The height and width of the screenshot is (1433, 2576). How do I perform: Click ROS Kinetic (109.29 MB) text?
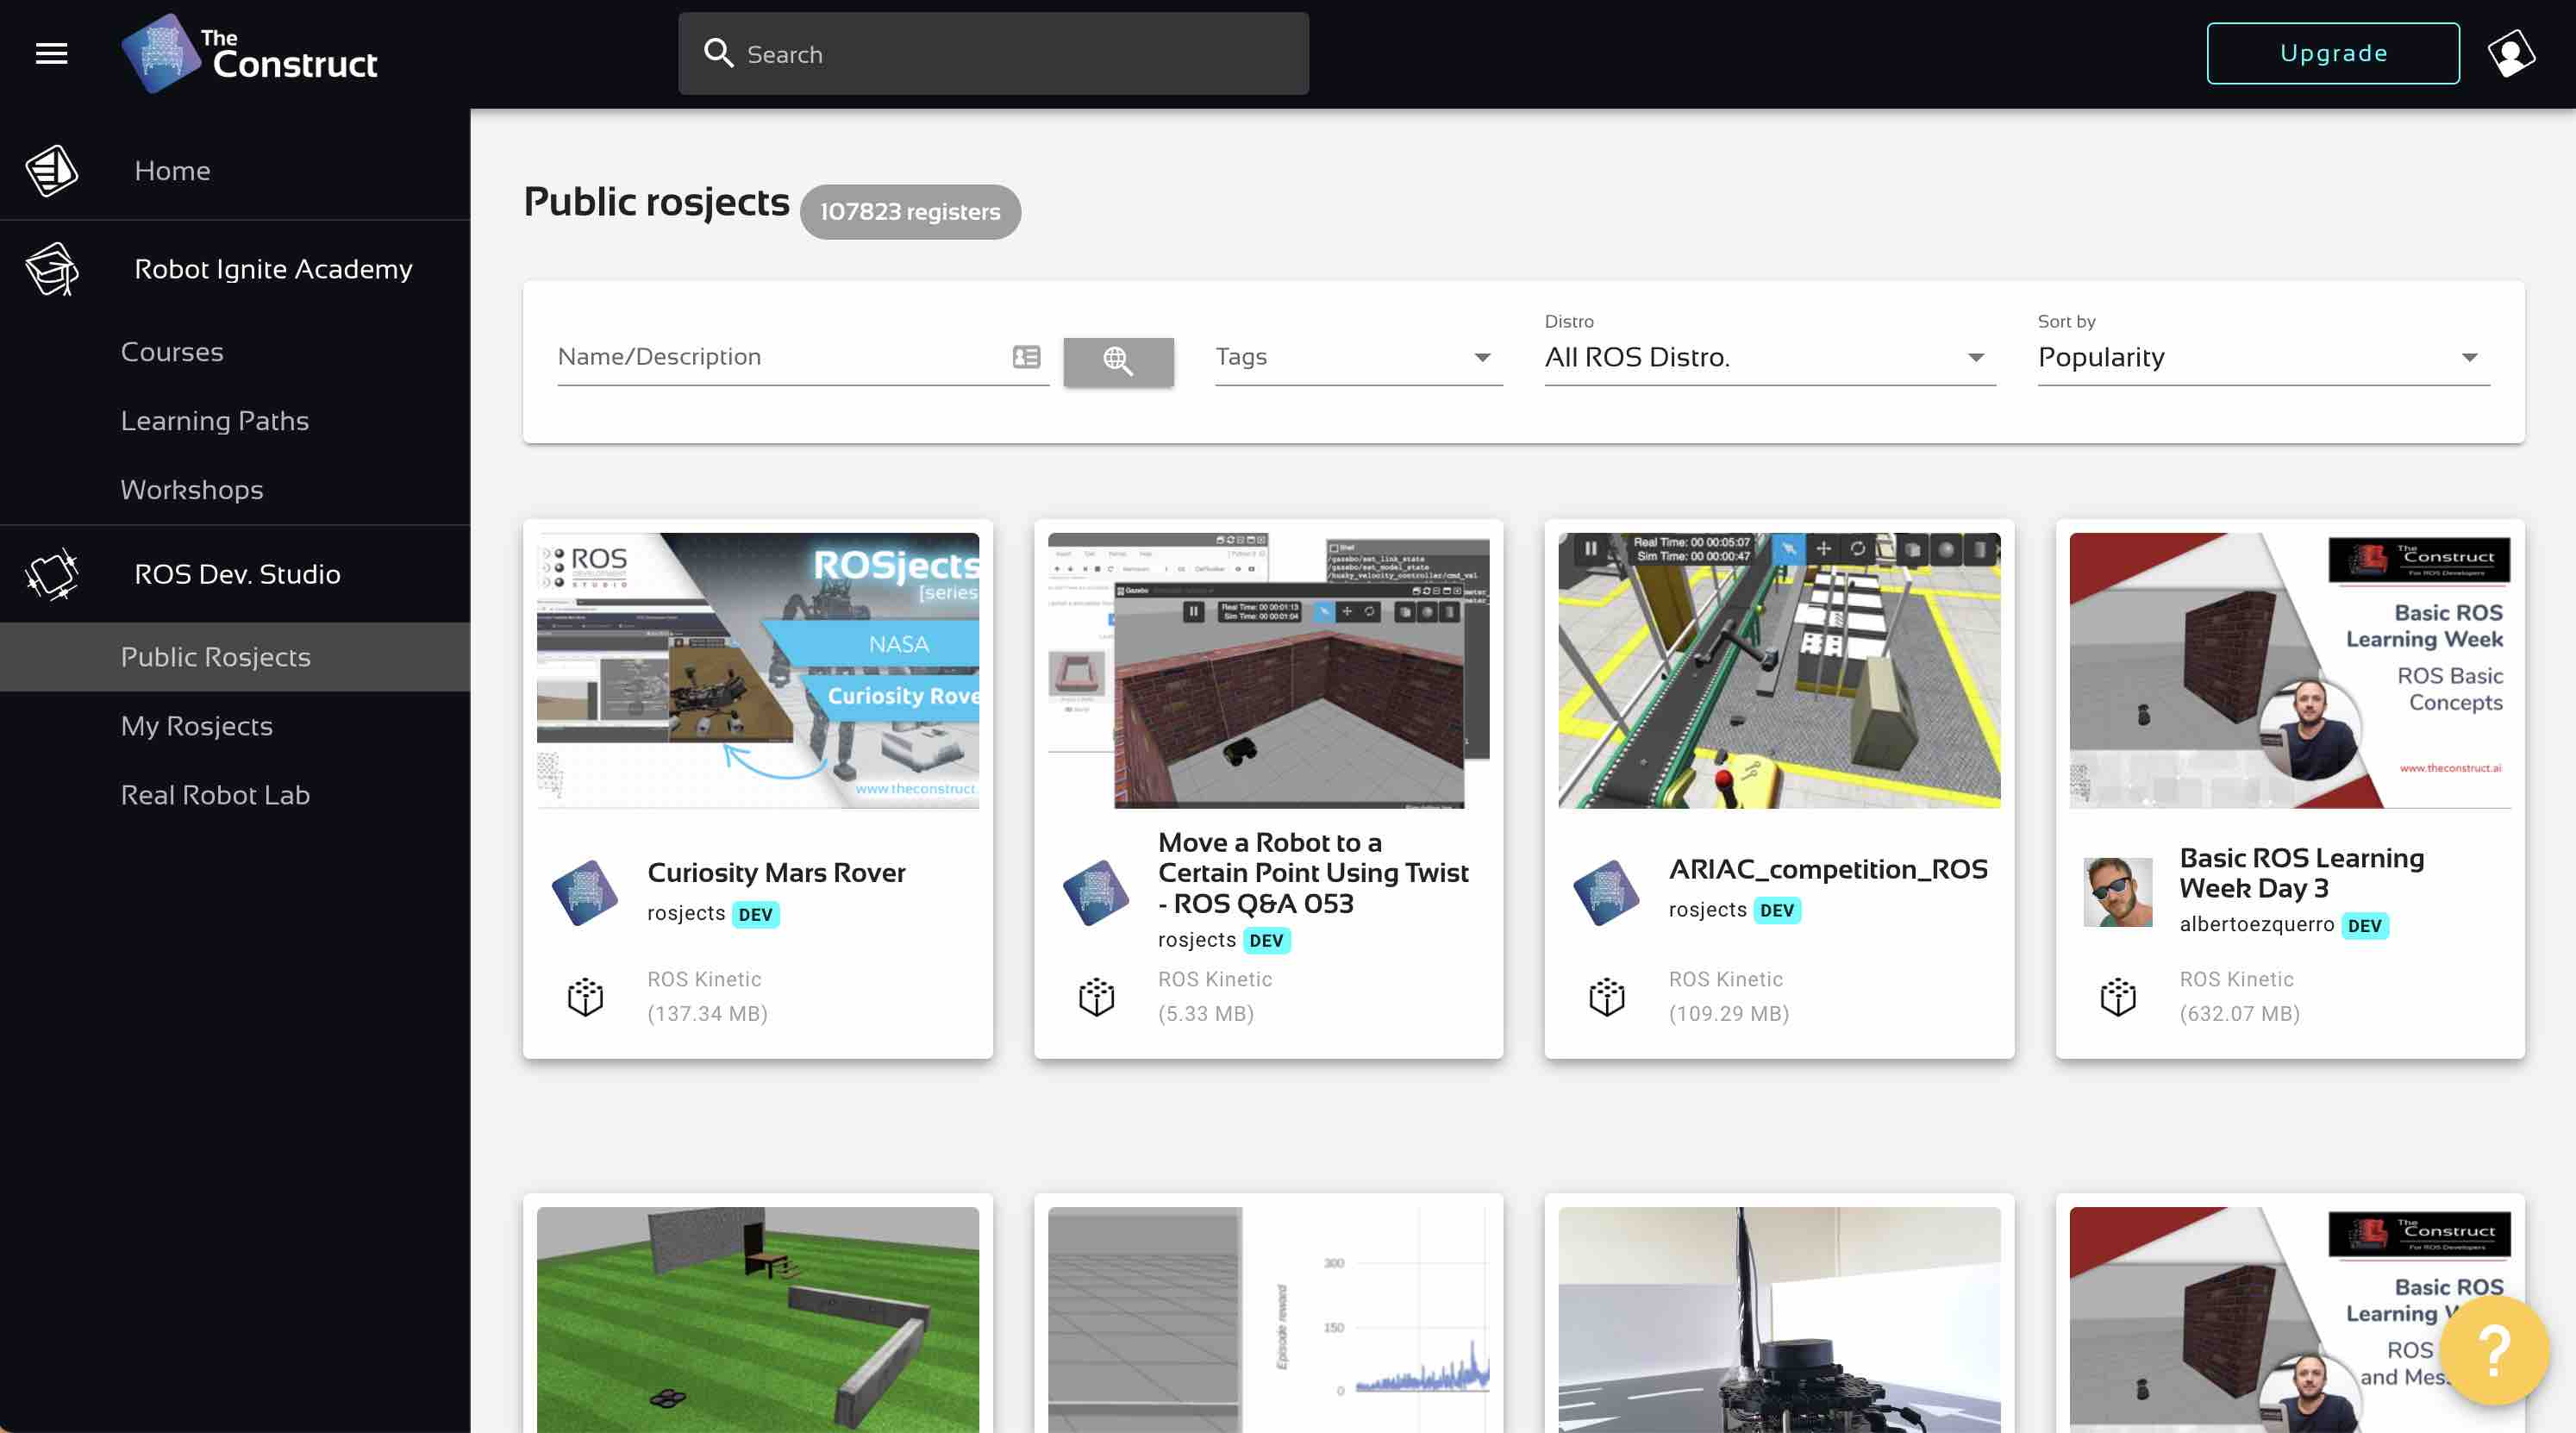[x=1729, y=996]
